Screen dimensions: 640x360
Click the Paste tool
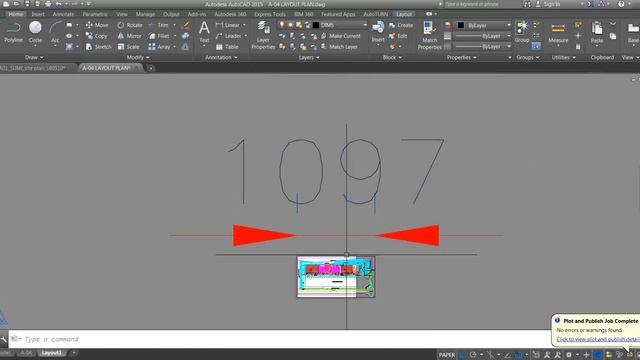597,33
